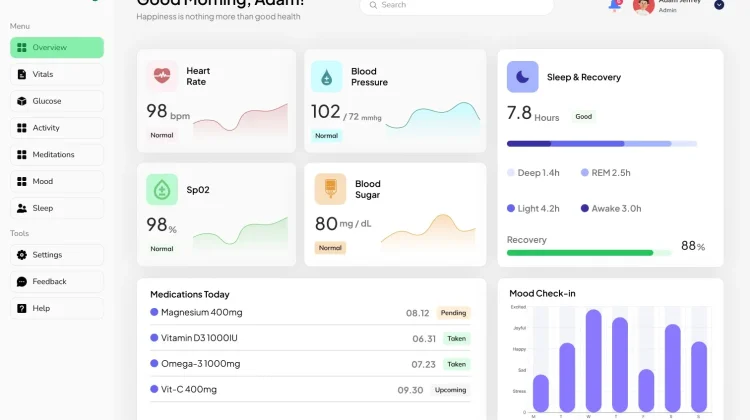
Task: Click the SpO2 Normal badge
Action: 162,249
